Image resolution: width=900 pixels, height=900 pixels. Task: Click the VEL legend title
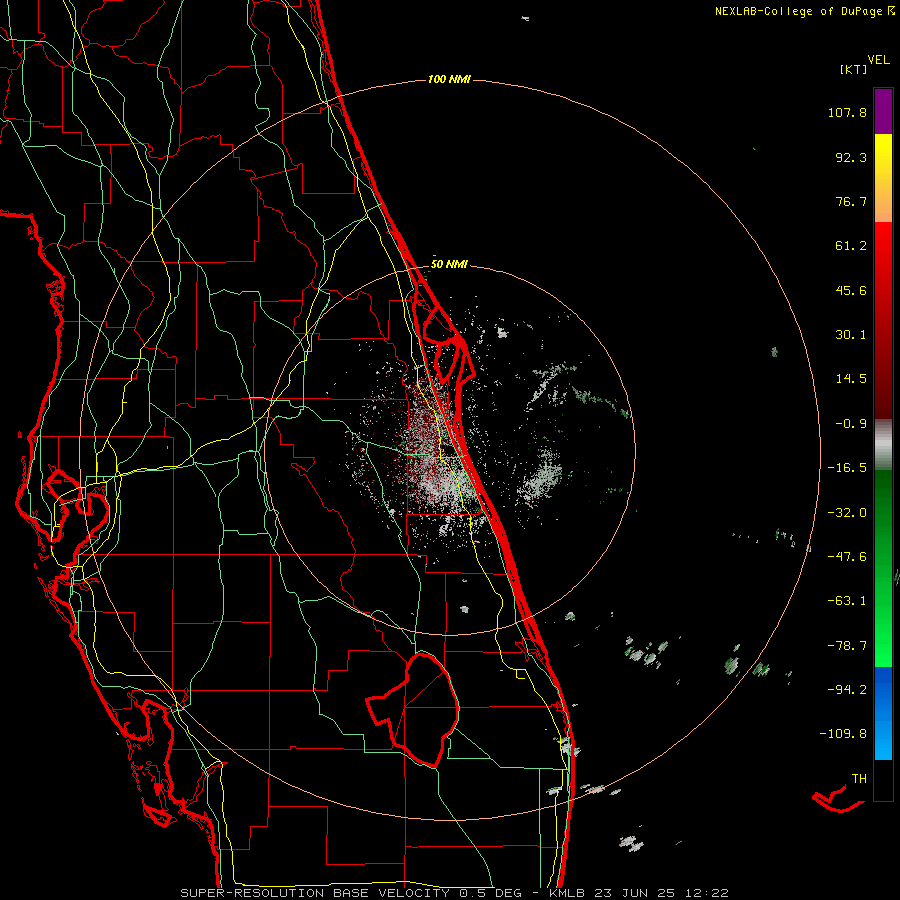click(x=878, y=60)
